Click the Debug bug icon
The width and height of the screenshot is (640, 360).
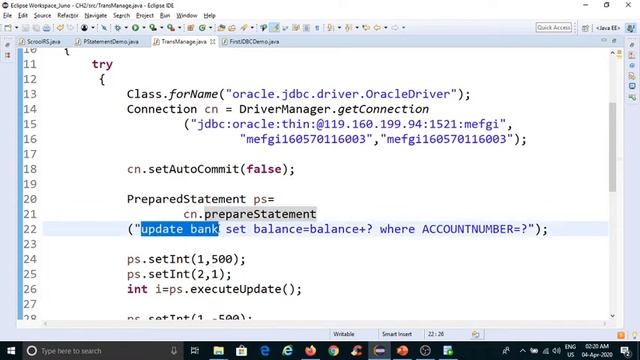[x=118, y=28]
